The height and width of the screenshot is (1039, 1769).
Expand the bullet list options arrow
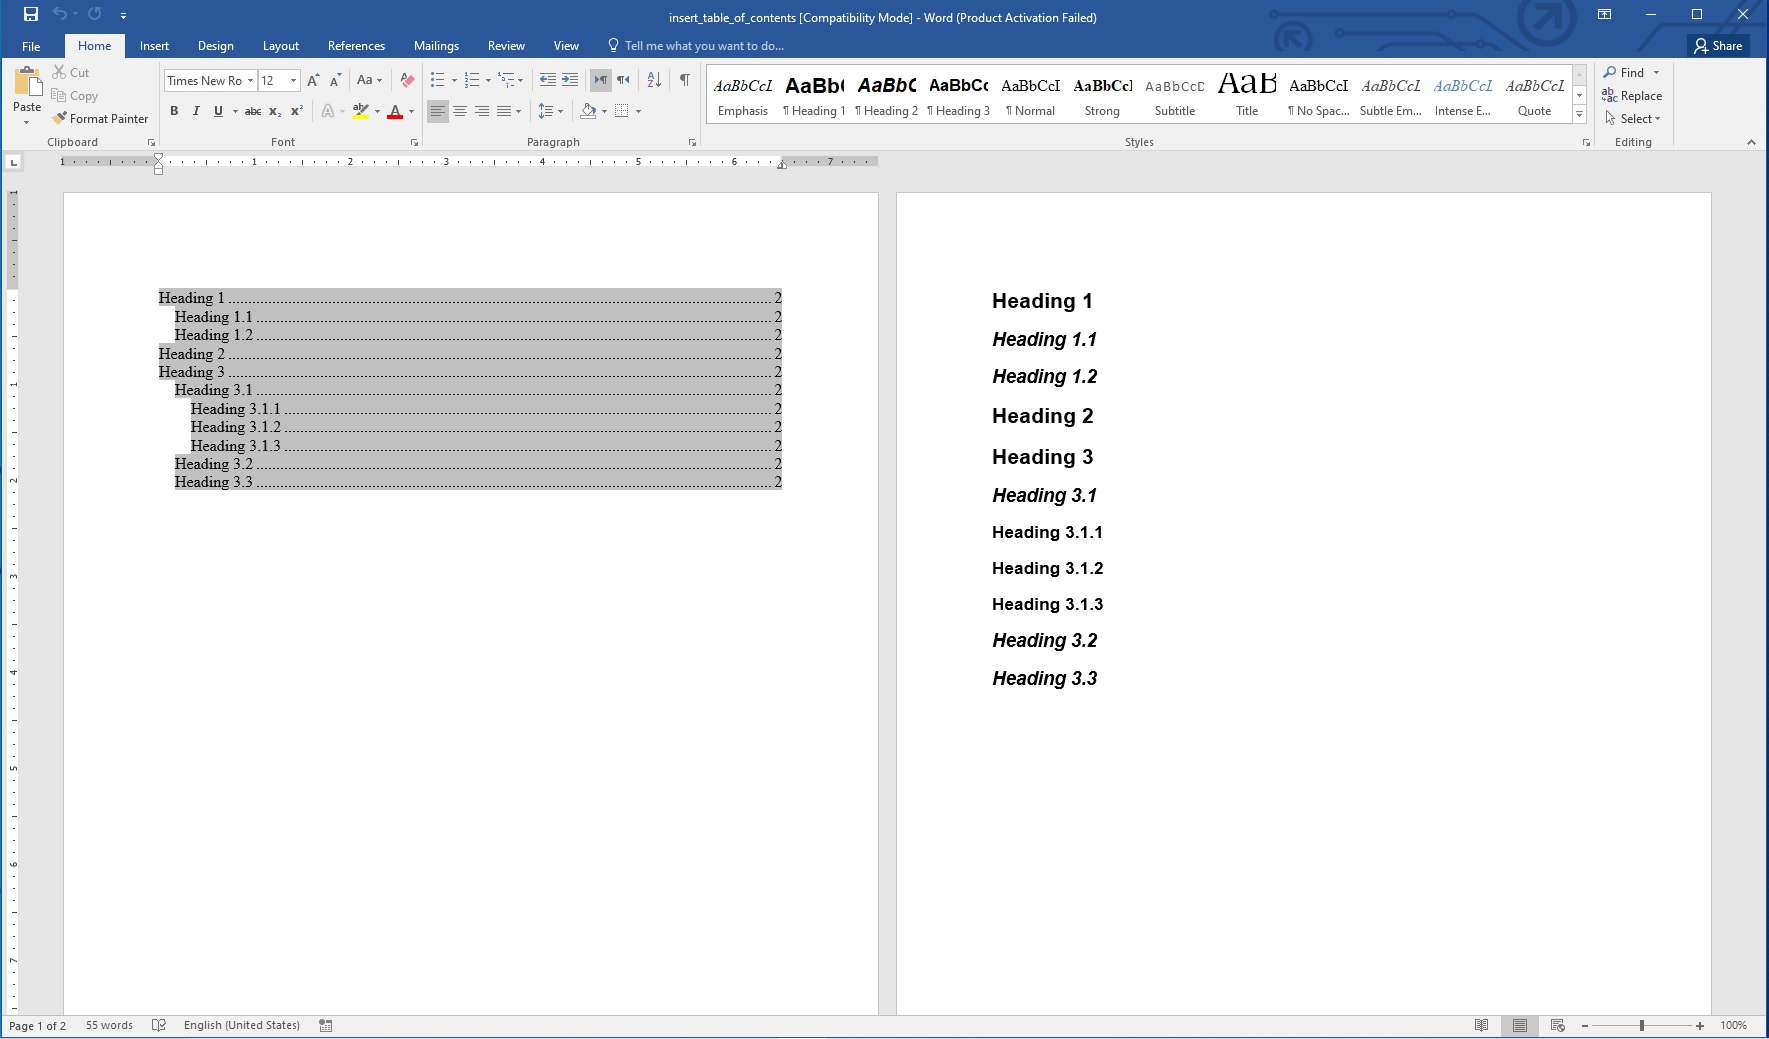(x=453, y=80)
